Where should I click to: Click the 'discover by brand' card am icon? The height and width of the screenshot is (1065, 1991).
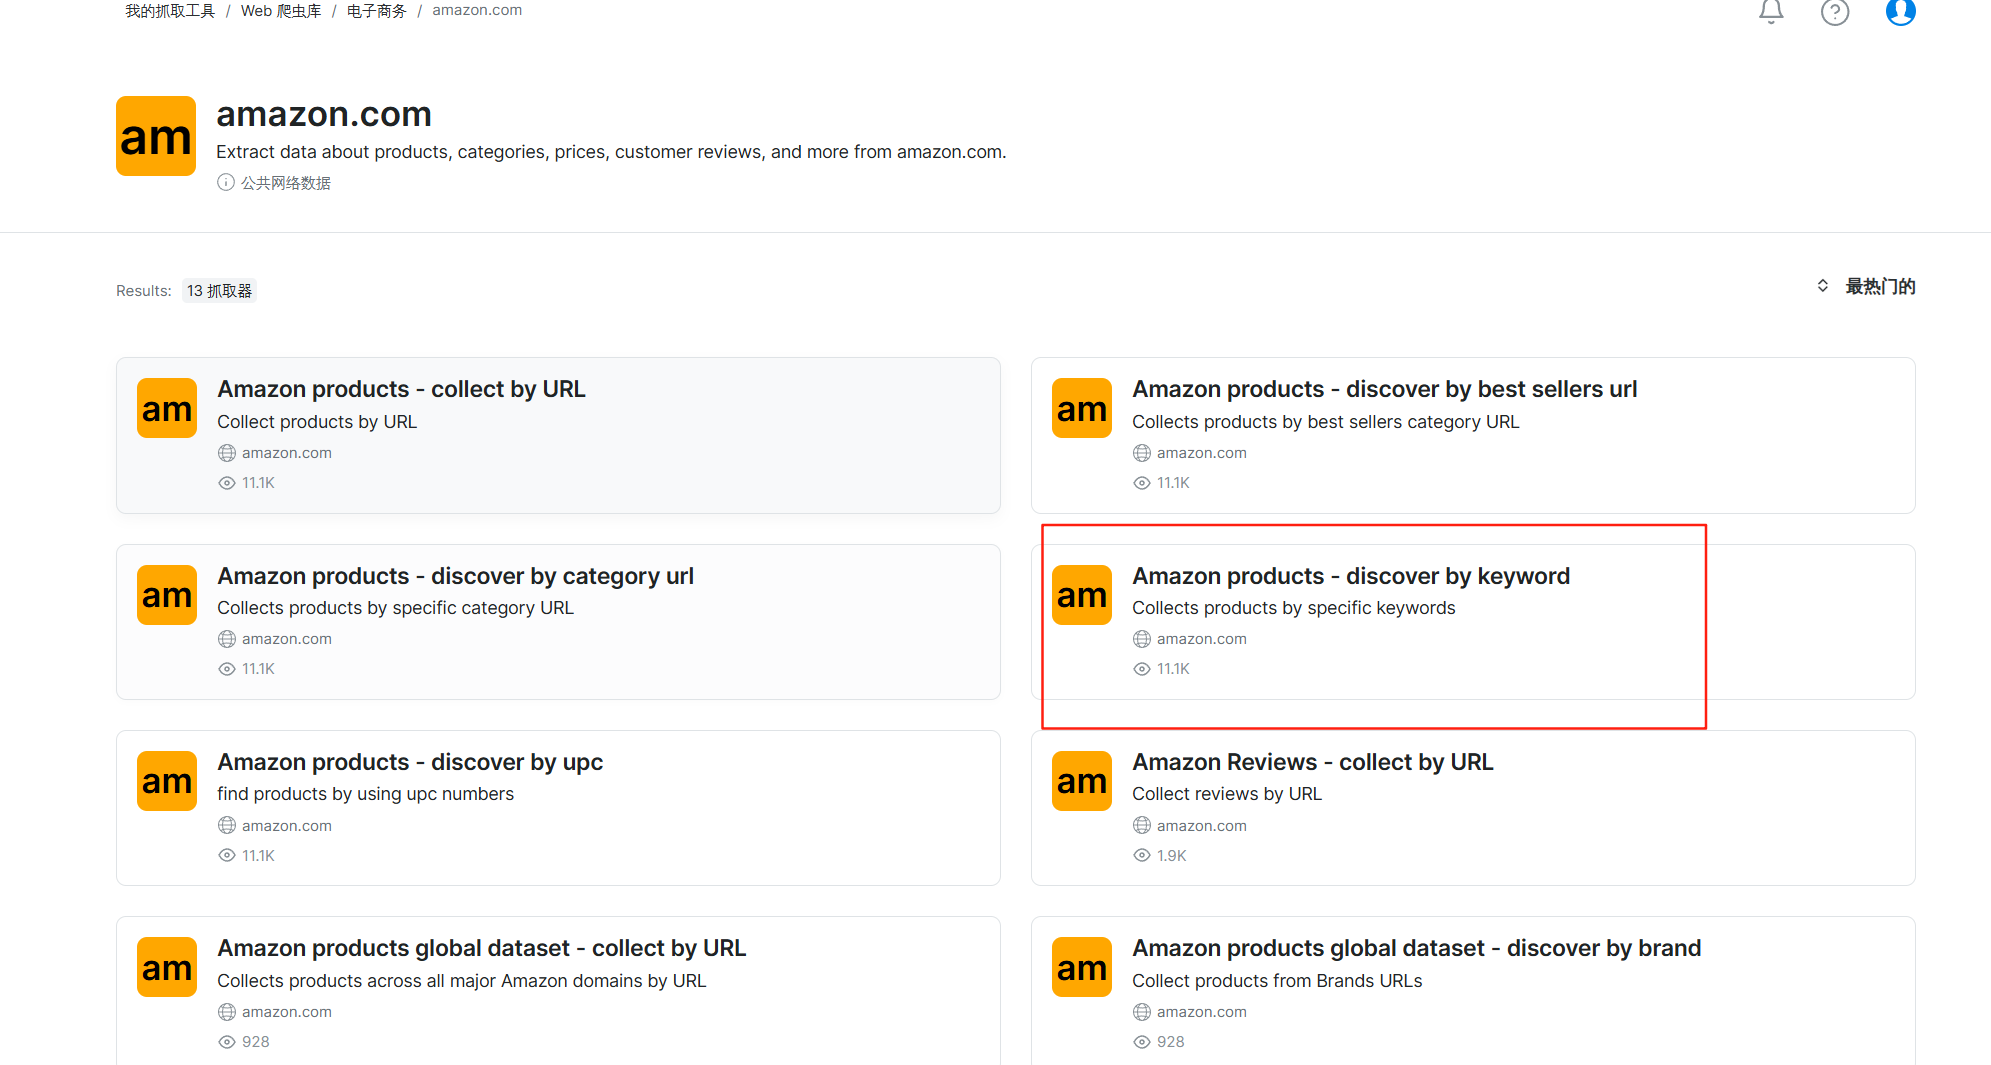click(1082, 967)
